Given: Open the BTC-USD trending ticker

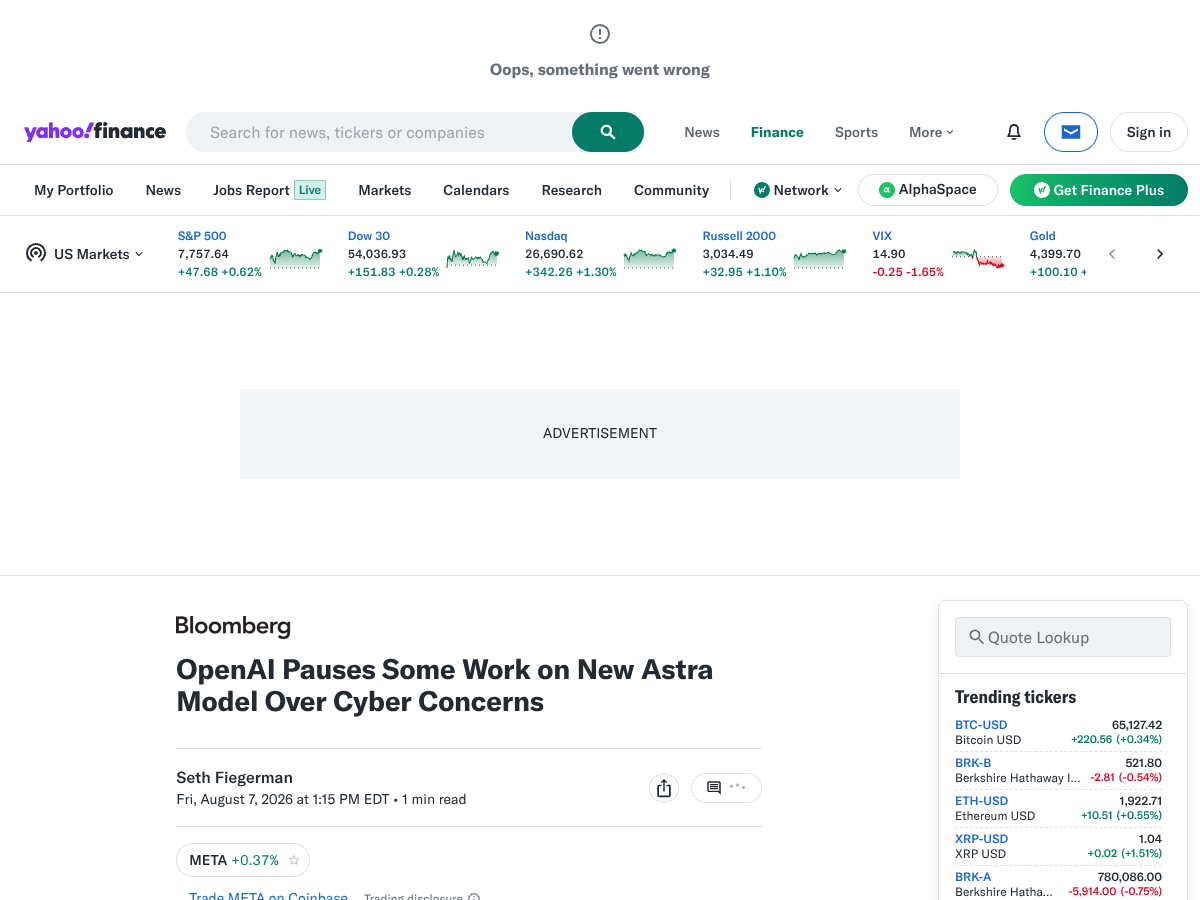Looking at the screenshot, I should [x=981, y=725].
